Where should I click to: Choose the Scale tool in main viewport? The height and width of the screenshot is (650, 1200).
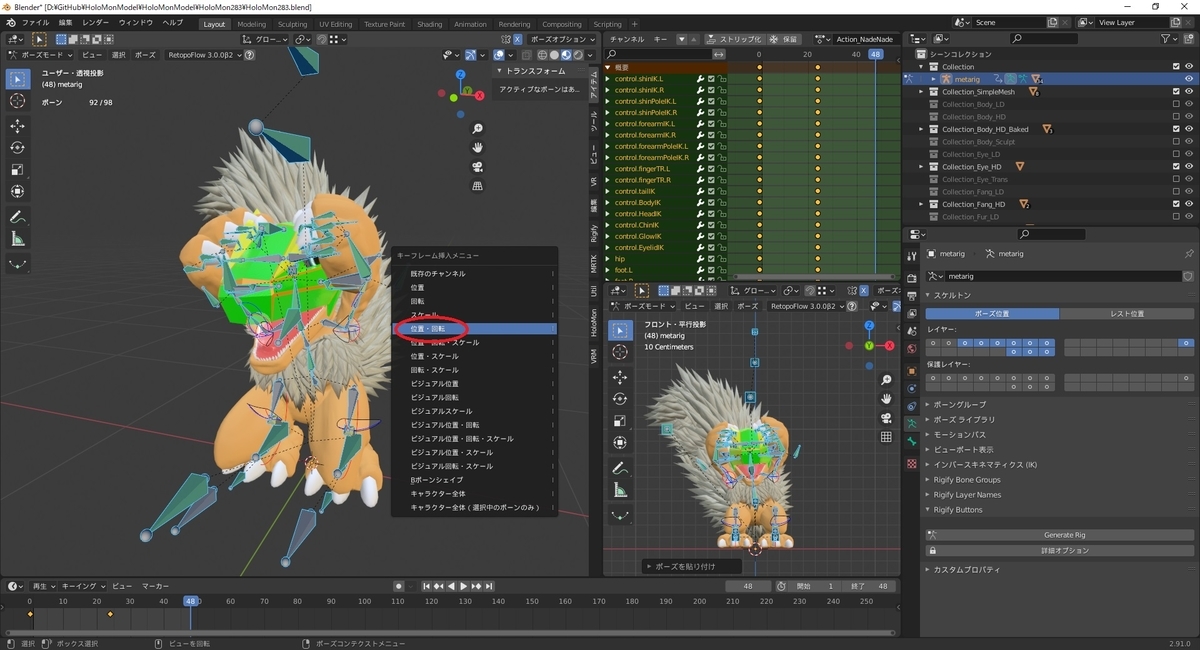18,170
